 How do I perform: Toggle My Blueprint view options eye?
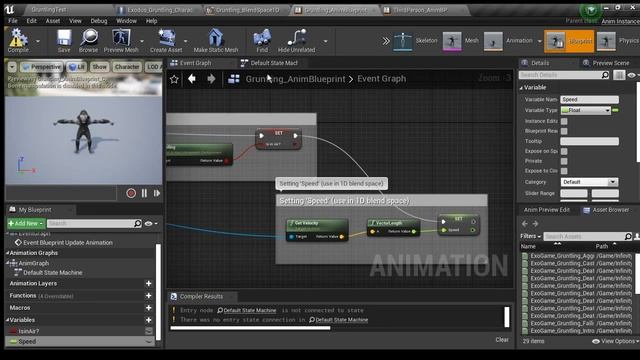(x=150, y=223)
